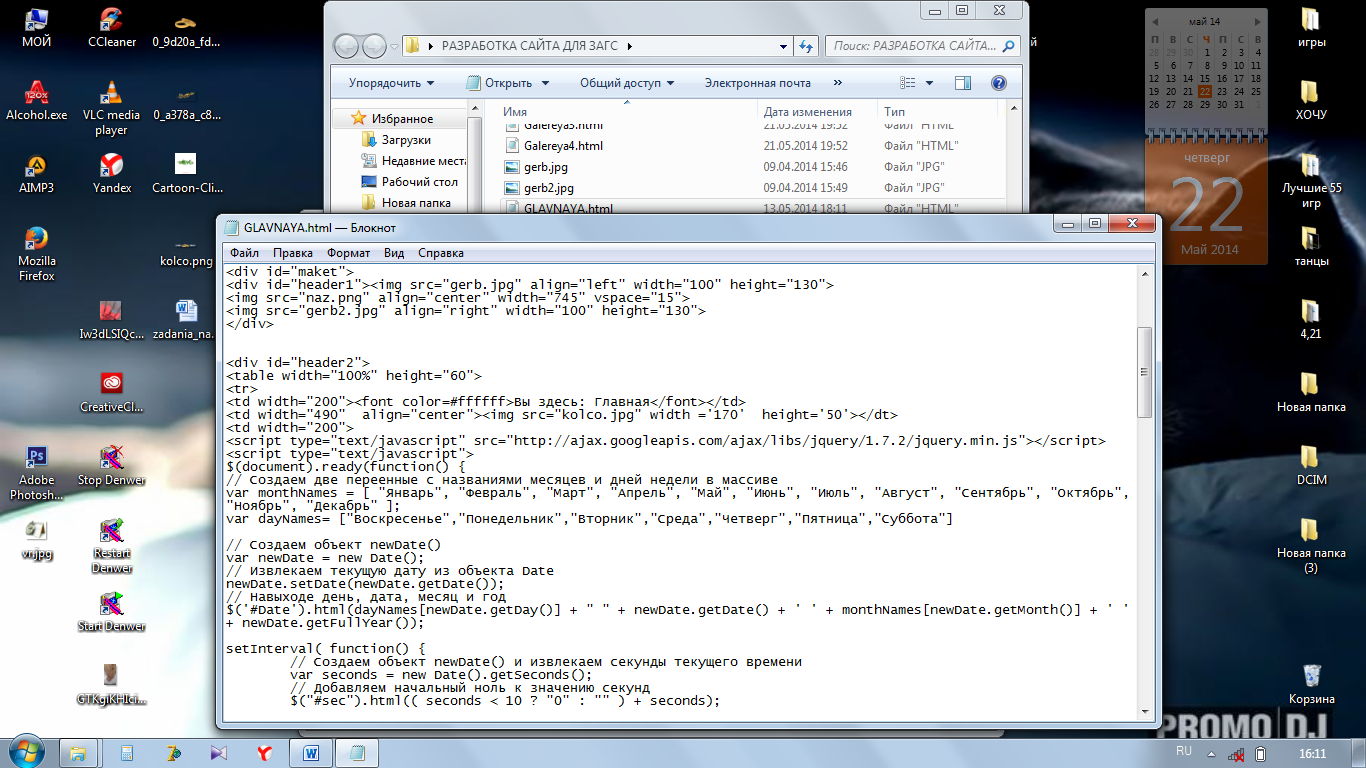This screenshot has width=1366, height=768.
Task: Open Корзина recycle bin
Action: coord(1311,684)
